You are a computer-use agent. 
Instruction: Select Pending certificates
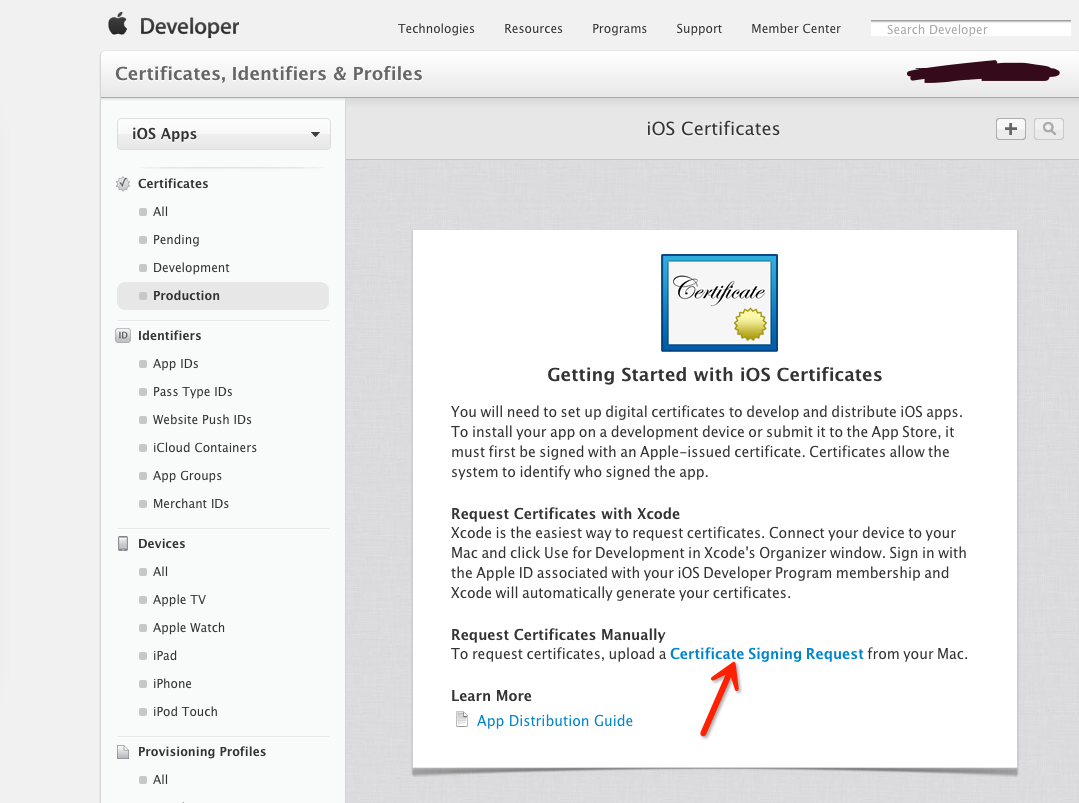click(176, 239)
